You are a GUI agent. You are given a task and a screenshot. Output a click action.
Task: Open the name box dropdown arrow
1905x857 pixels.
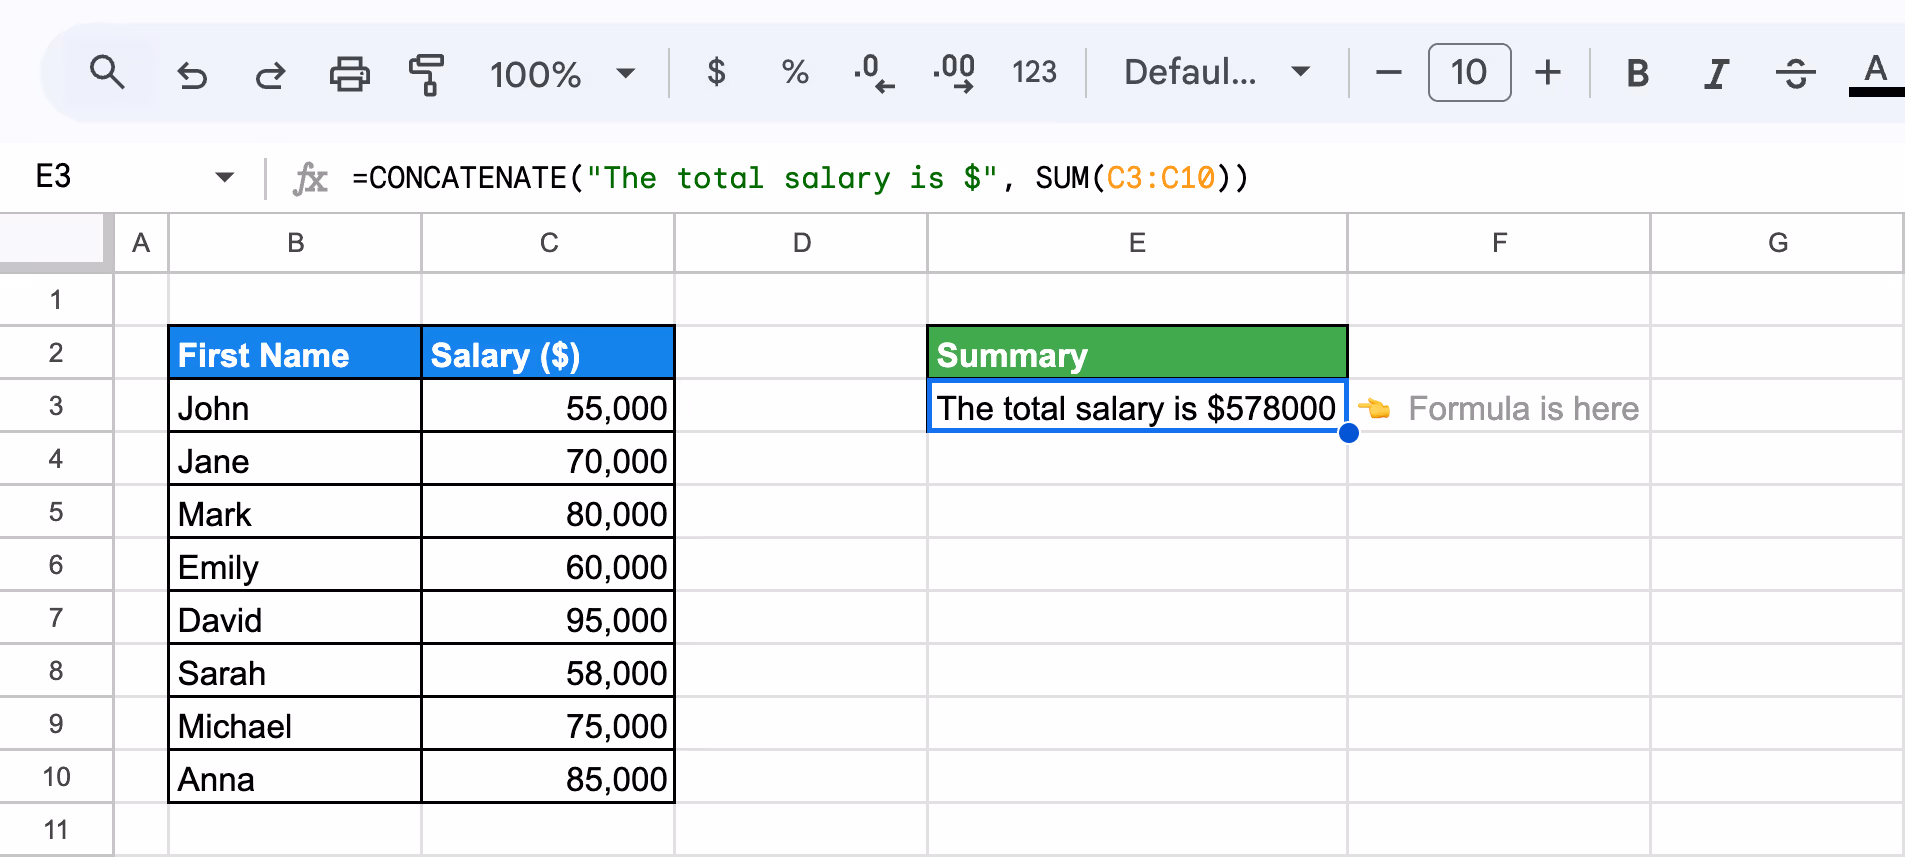click(x=224, y=178)
